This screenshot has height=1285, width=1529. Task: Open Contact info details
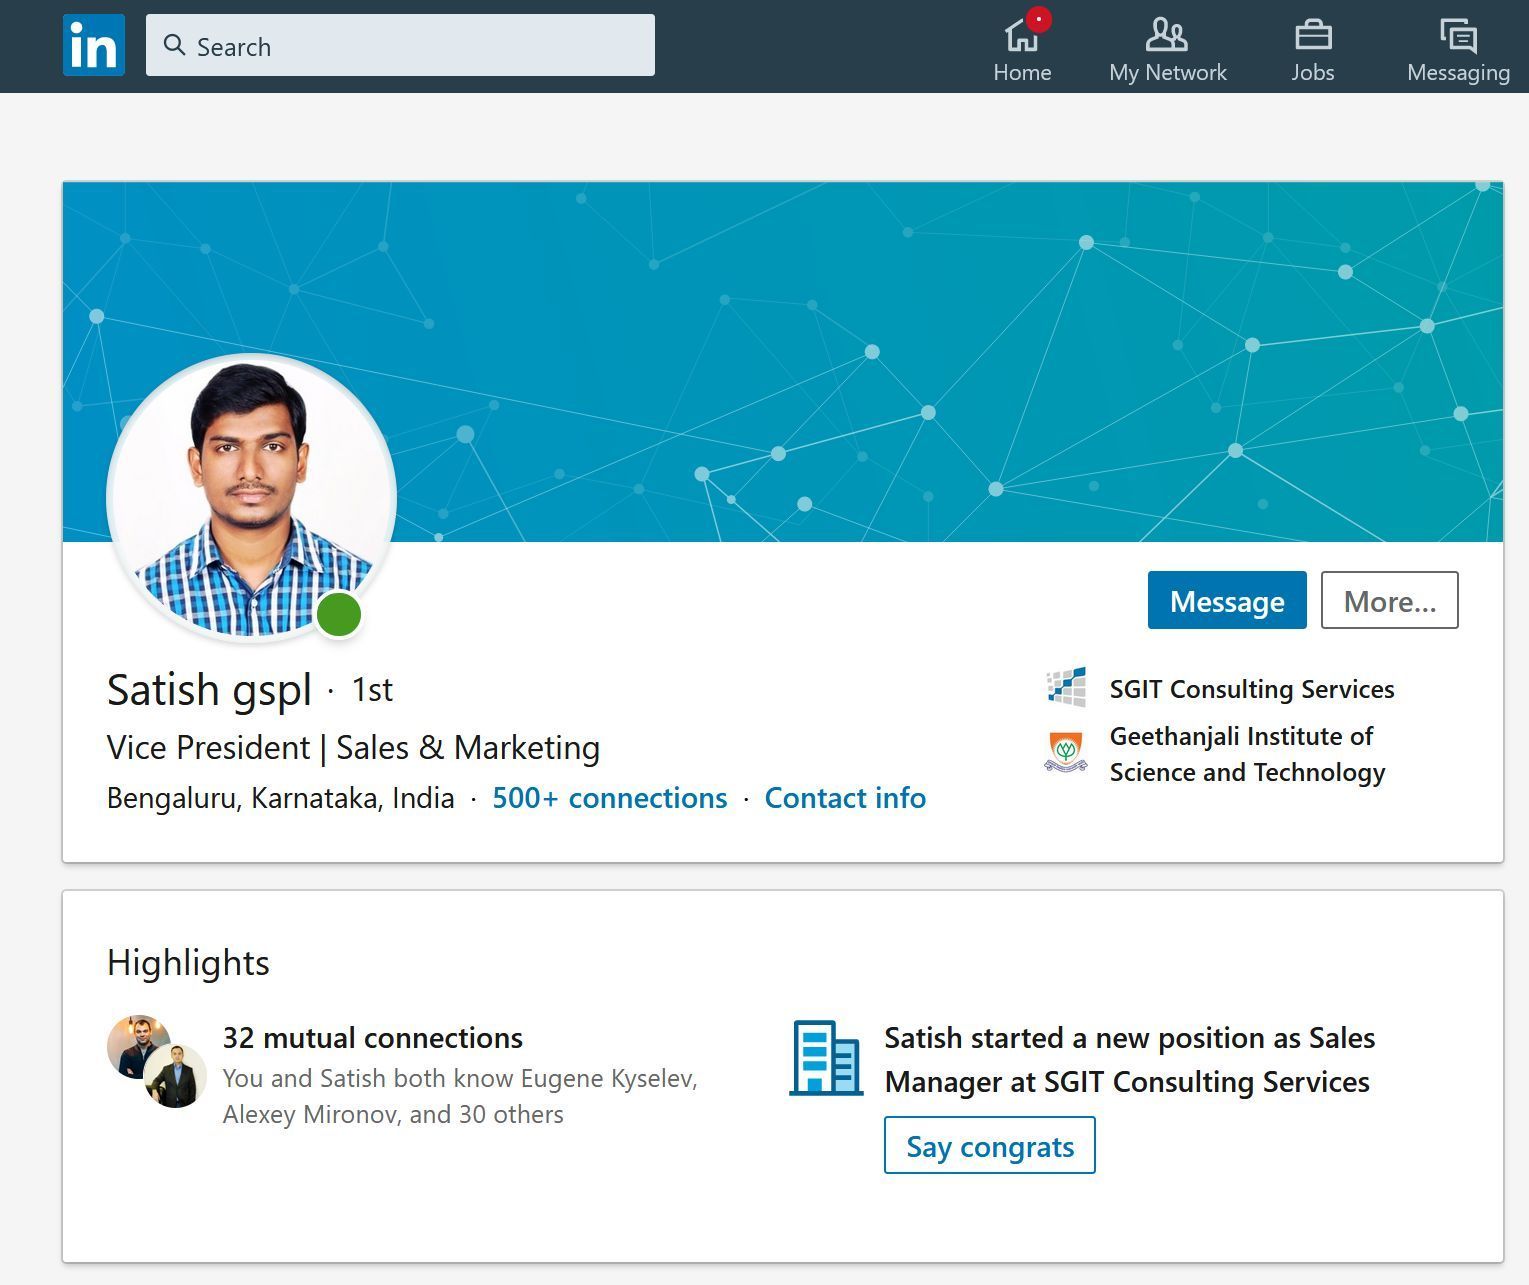point(845,798)
